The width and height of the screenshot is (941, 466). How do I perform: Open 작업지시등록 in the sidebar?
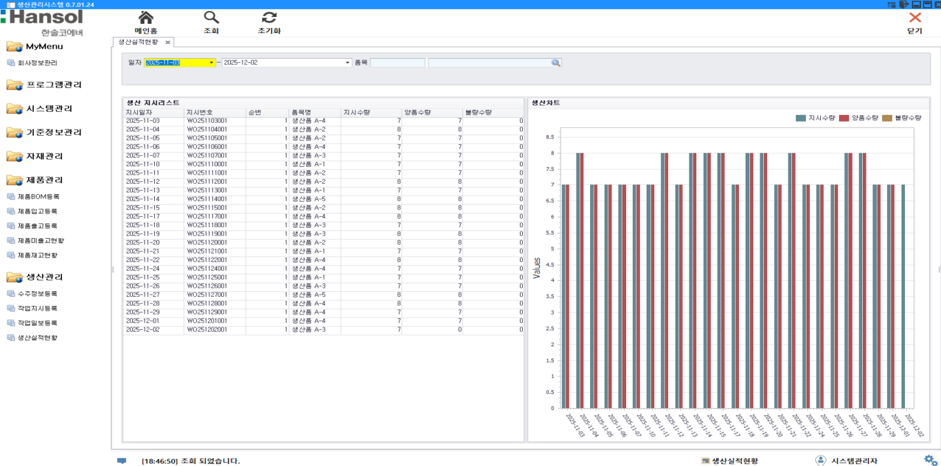[37, 309]
